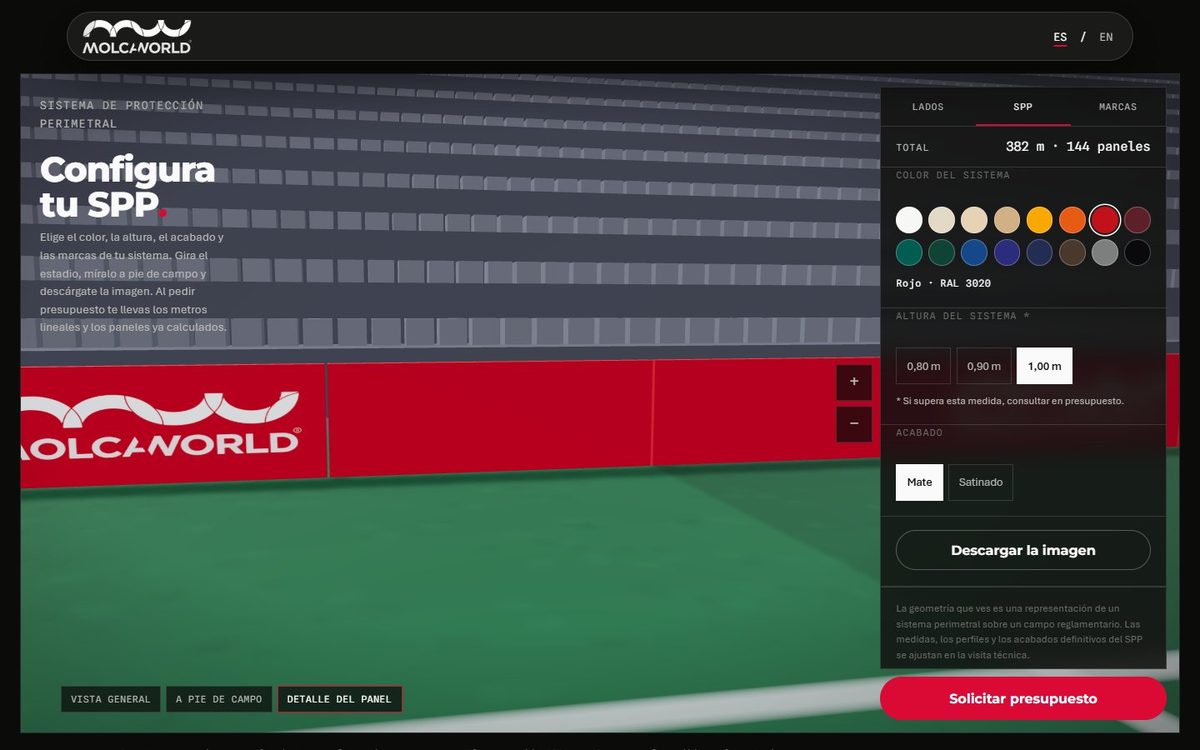1200x750 pixels.
Task: Select the violet-blue swatch below tan
Action: pos(1007,252)
